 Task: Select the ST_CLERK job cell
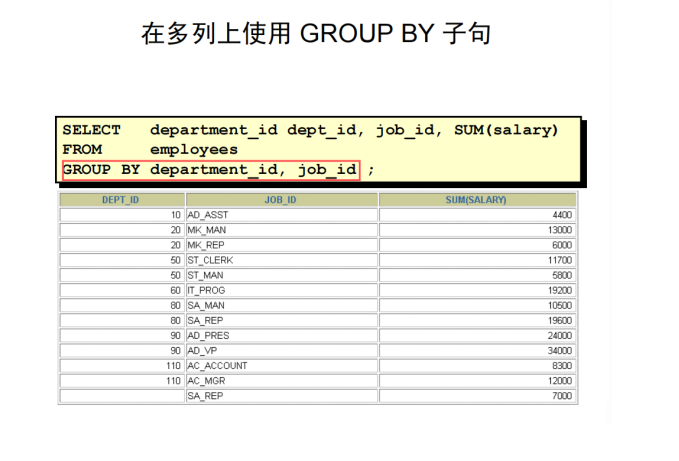point(281,260)
